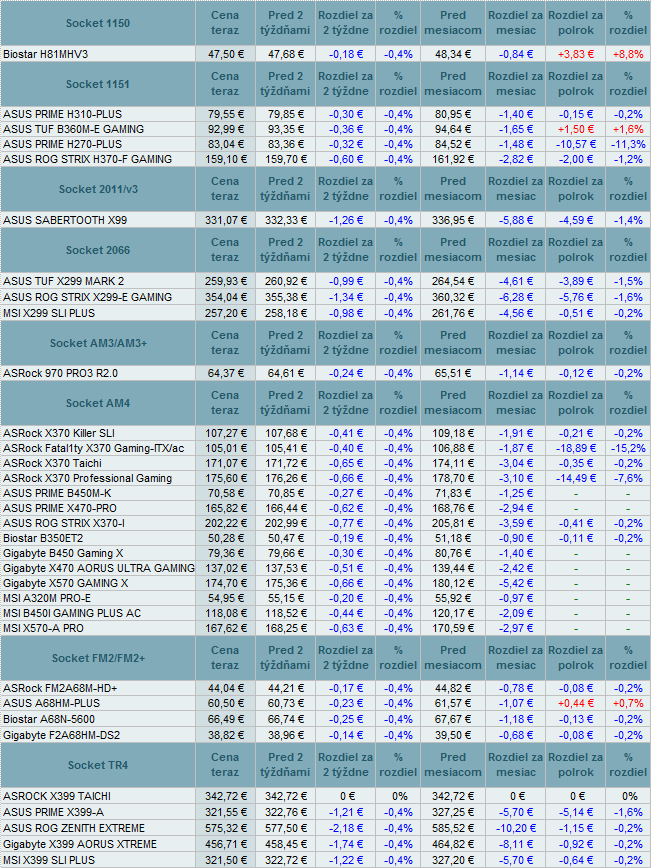Image resolution: width=651 pixels, height=868 pixels.
Task: Click the red +1,50 € half-year difference
Action: (x=576, y=129)
